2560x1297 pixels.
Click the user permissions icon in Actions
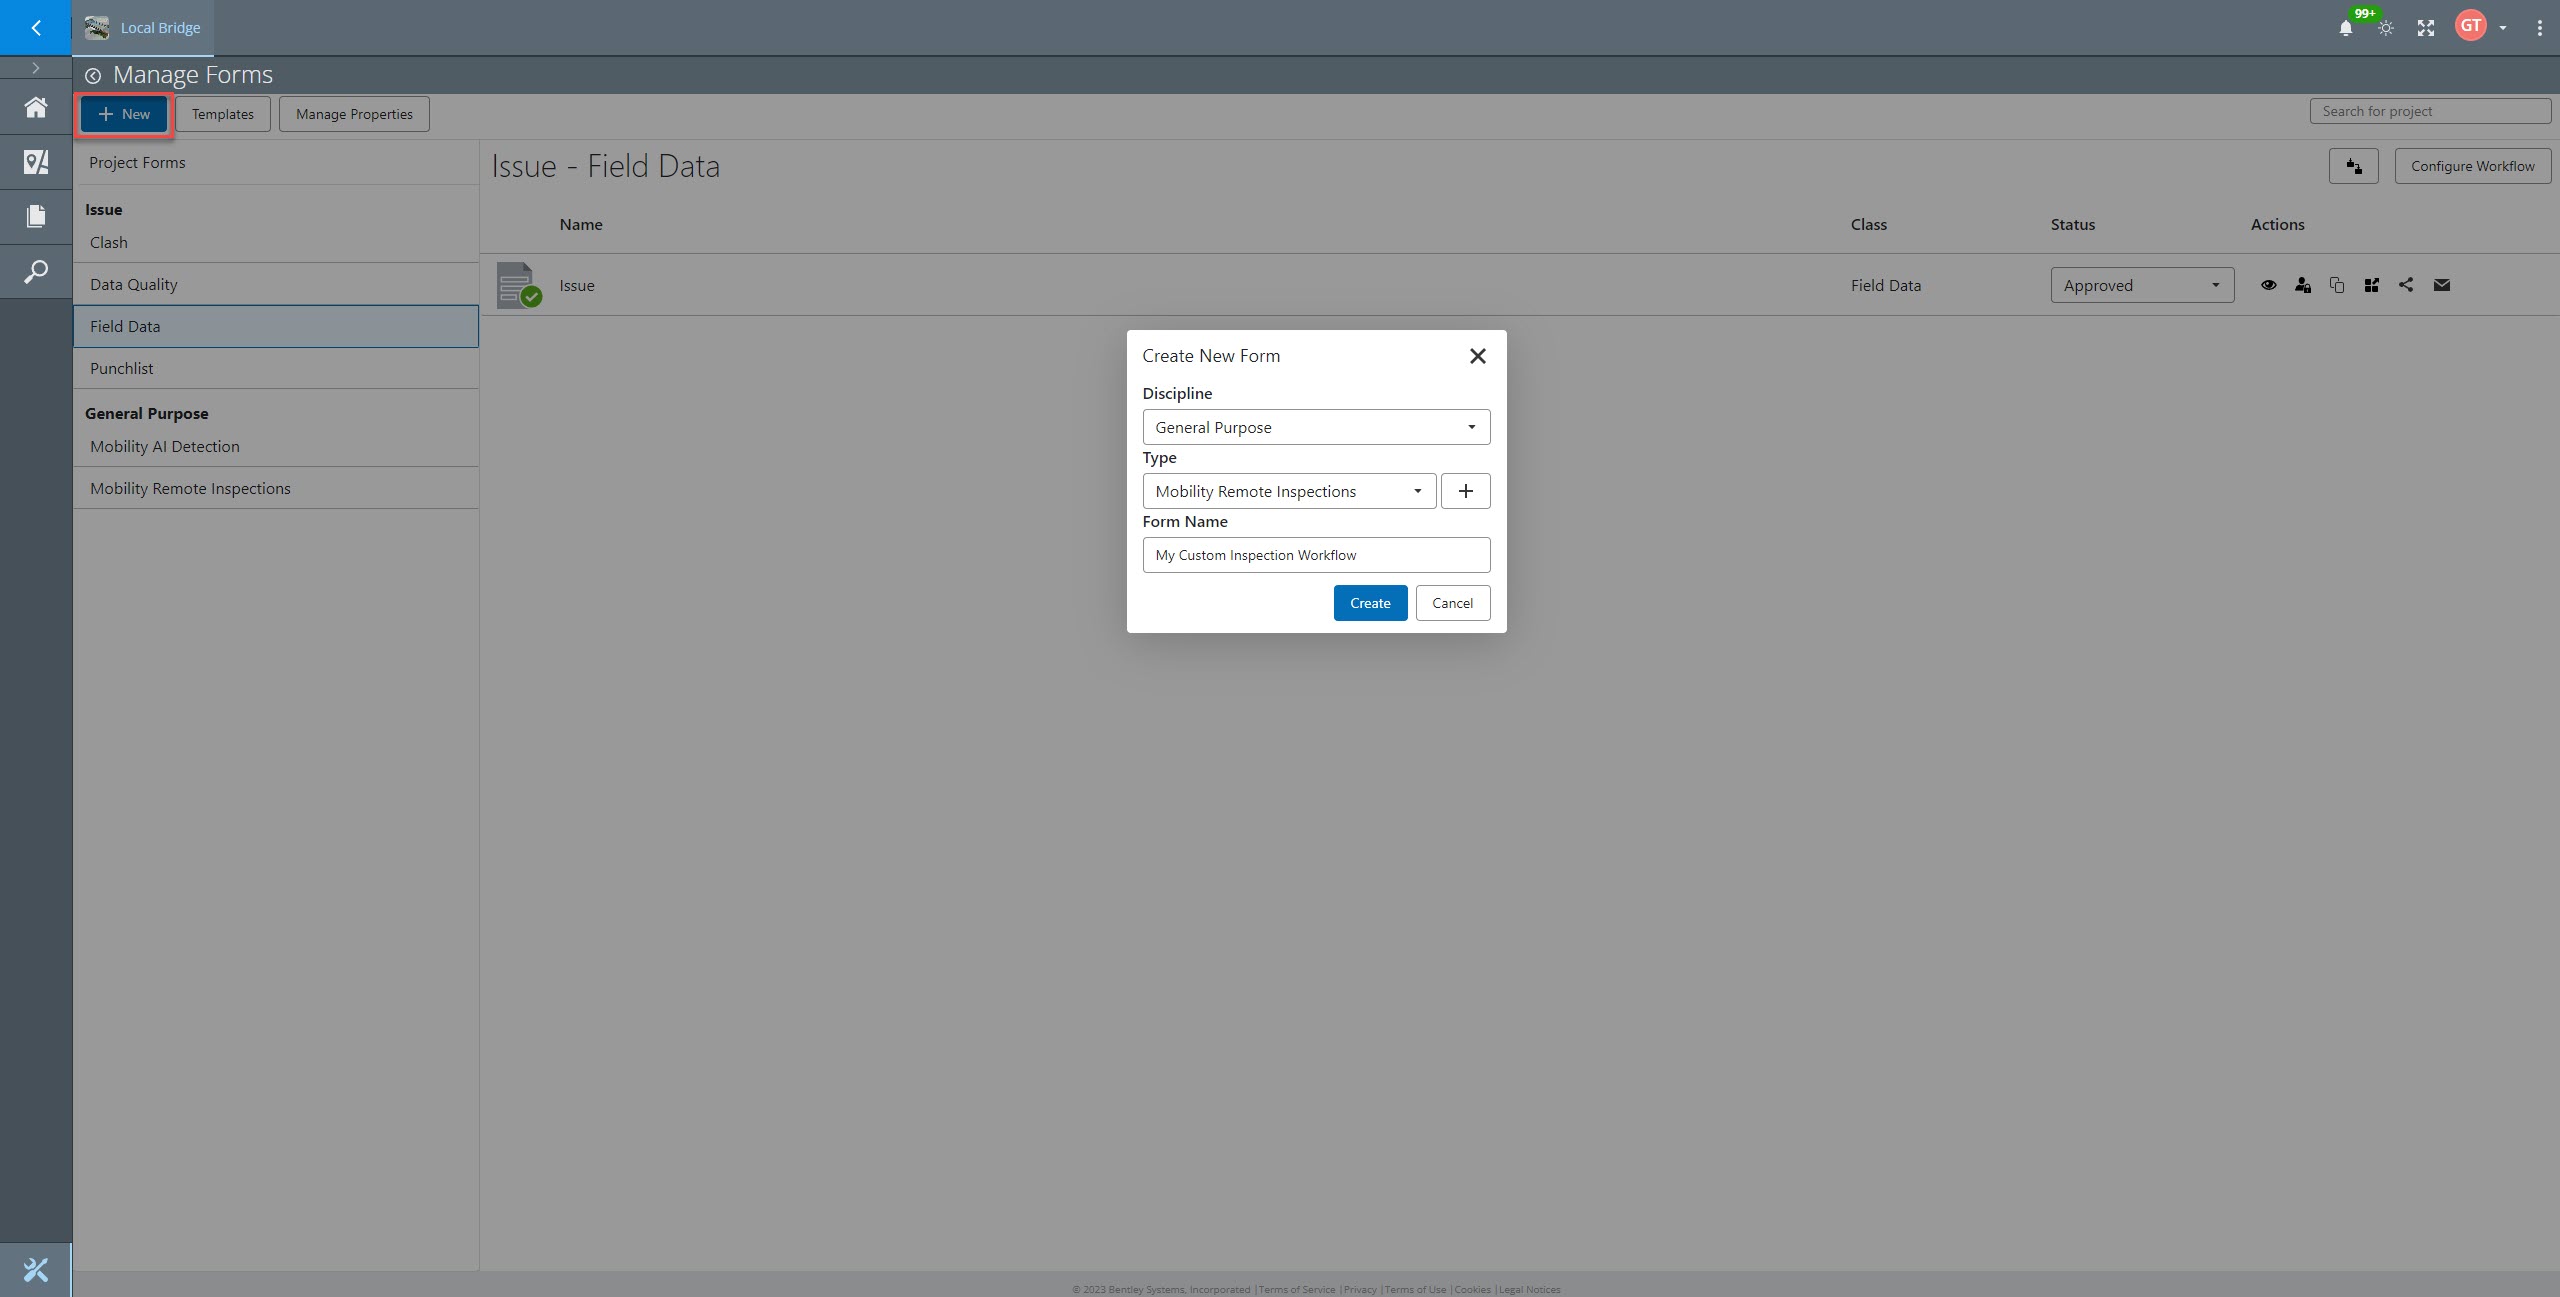tap(2303, 285)
